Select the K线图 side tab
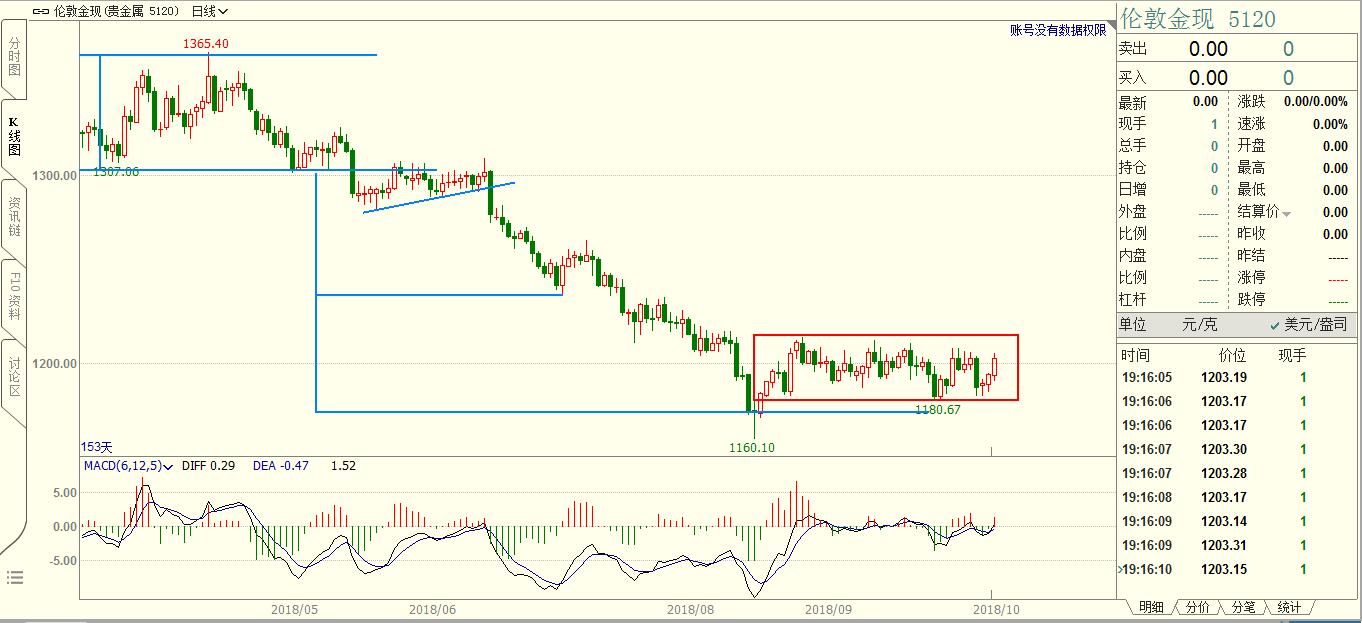The height and width of the screenshot is (623, 1362). pyautogui.click(x=14, y=136)
